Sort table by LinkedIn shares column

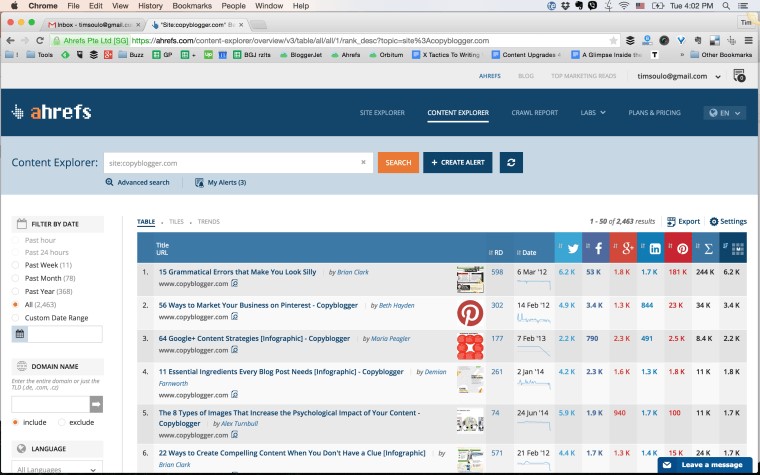point(650,248)
